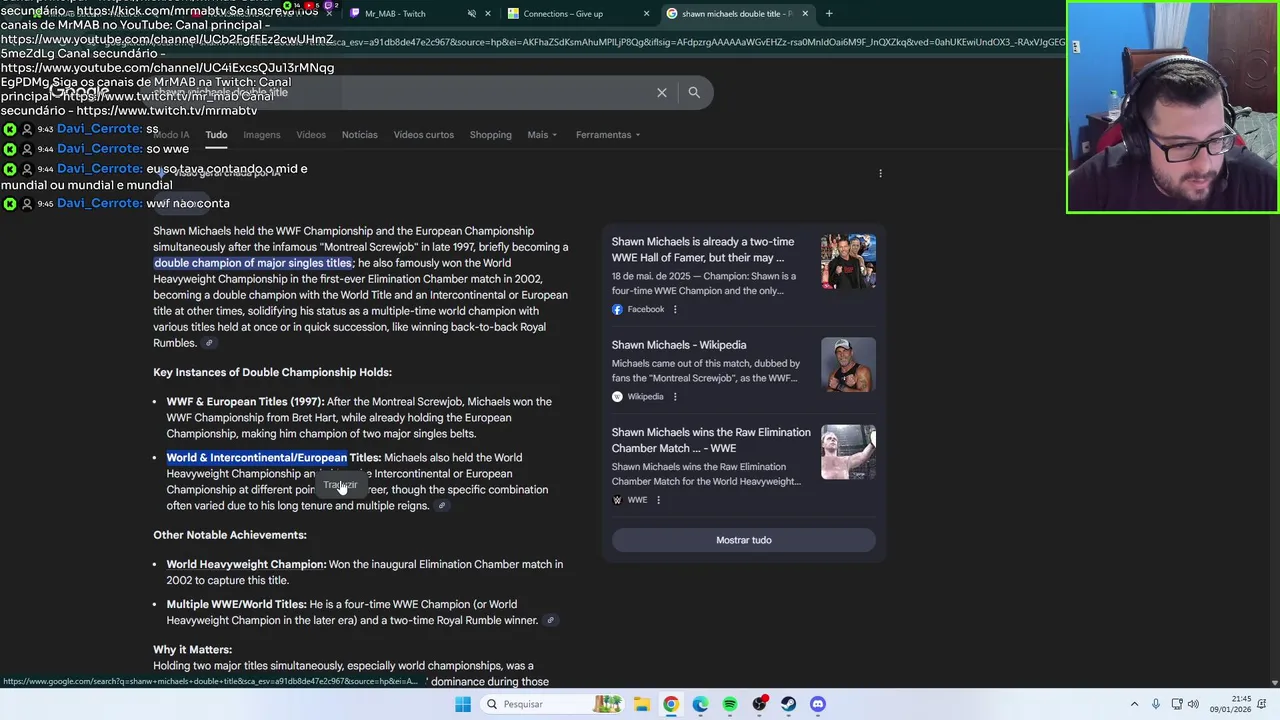Open Steam from the taskbar

[x=789, y=704]
